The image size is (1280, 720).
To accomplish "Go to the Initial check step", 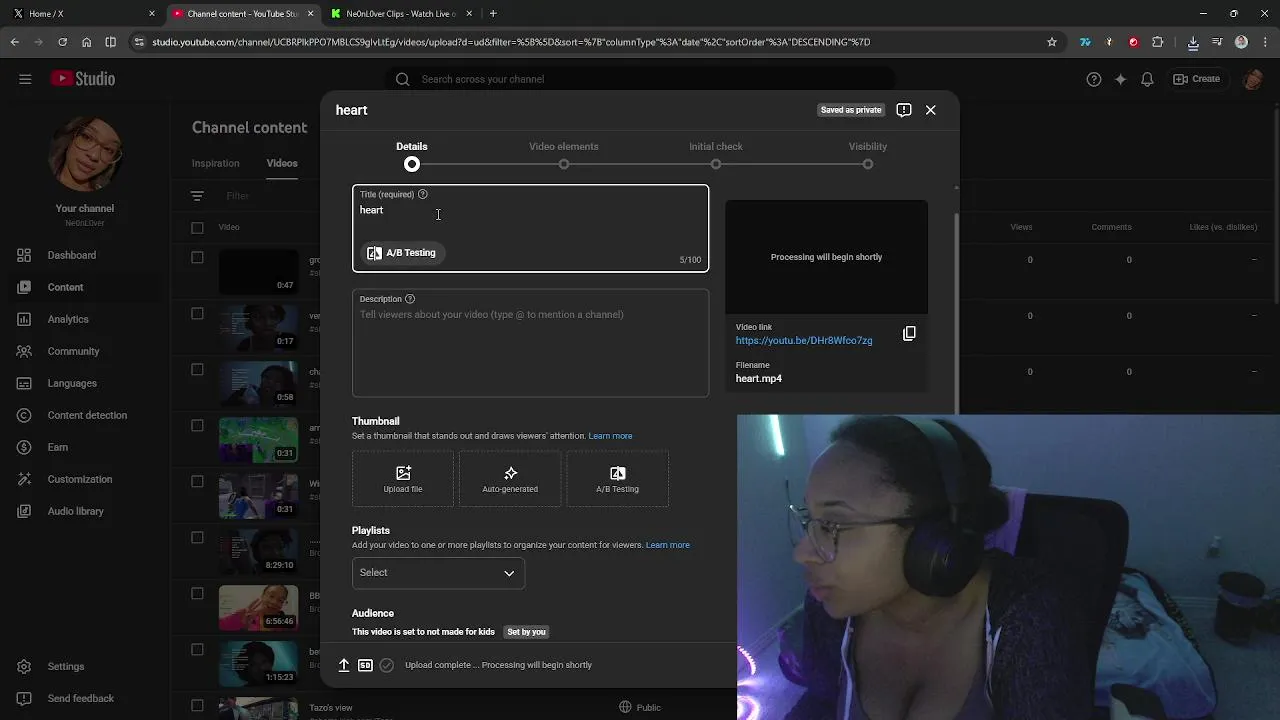I will pos(716,155).
